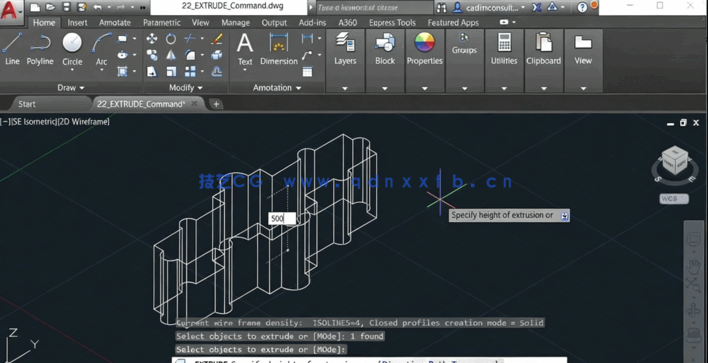Screen dimensions: 708x363
Task: Open the Text tool dropdown arrow
Action: point(245,70)
